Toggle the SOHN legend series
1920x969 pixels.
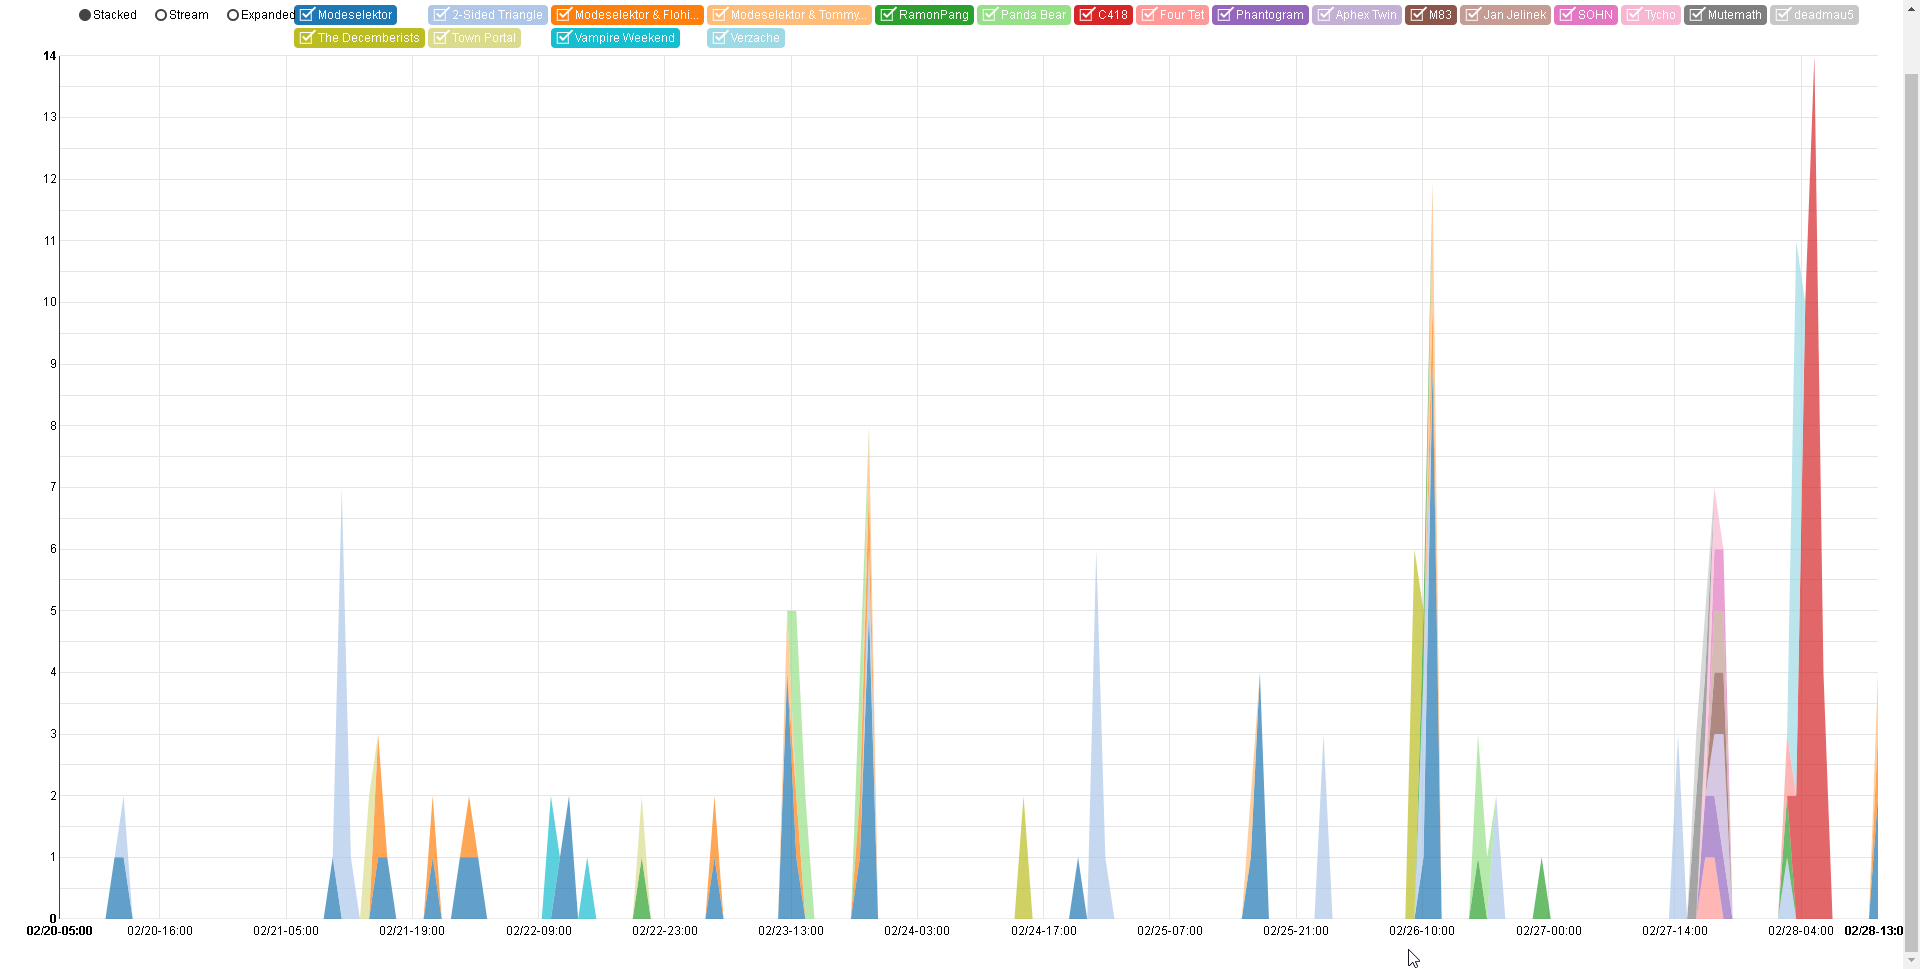[1585, 15]
